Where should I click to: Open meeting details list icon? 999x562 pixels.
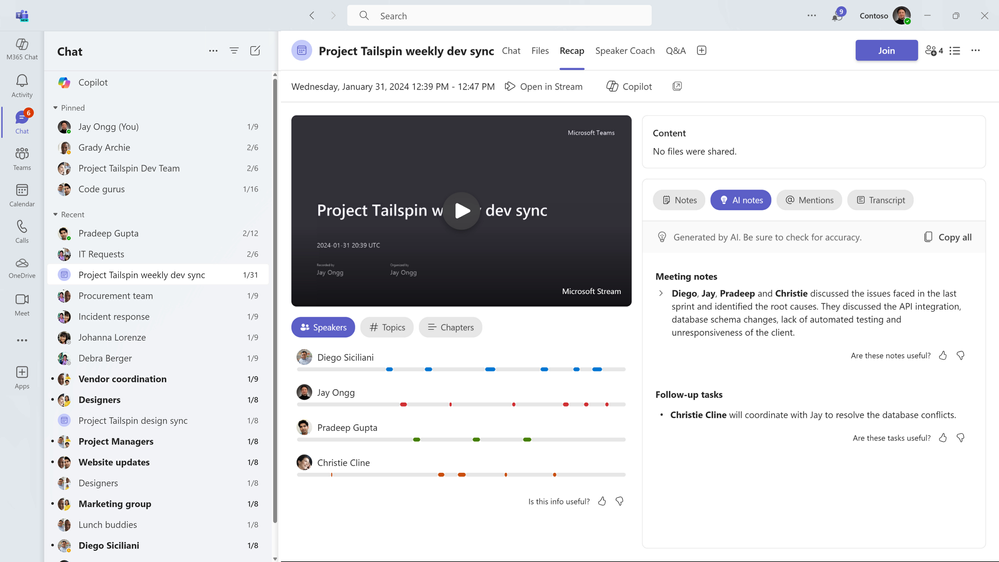(954, 50)
